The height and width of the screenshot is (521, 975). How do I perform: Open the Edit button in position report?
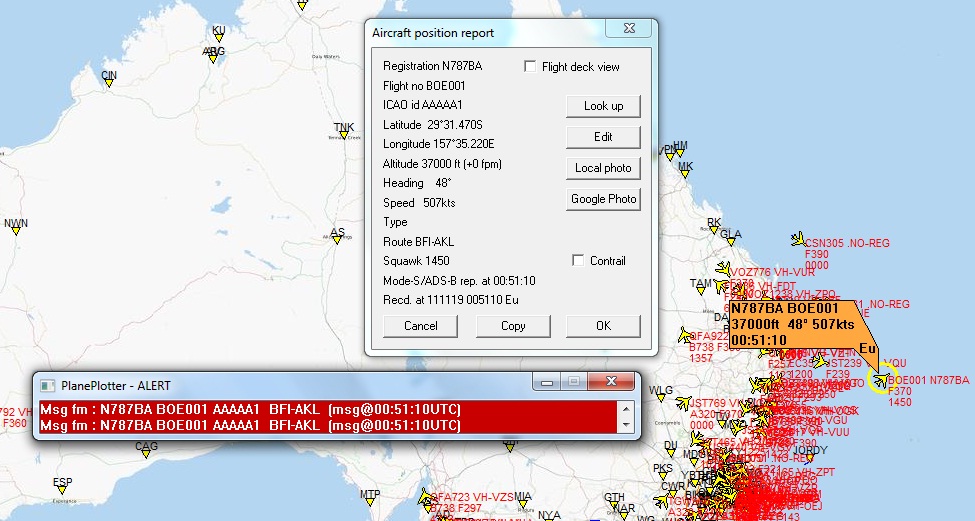(603, 137)
